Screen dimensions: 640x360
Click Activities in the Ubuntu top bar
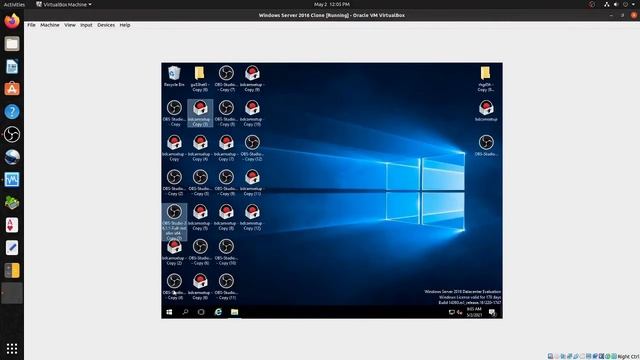pyautogui.click(x=14, y=4)
